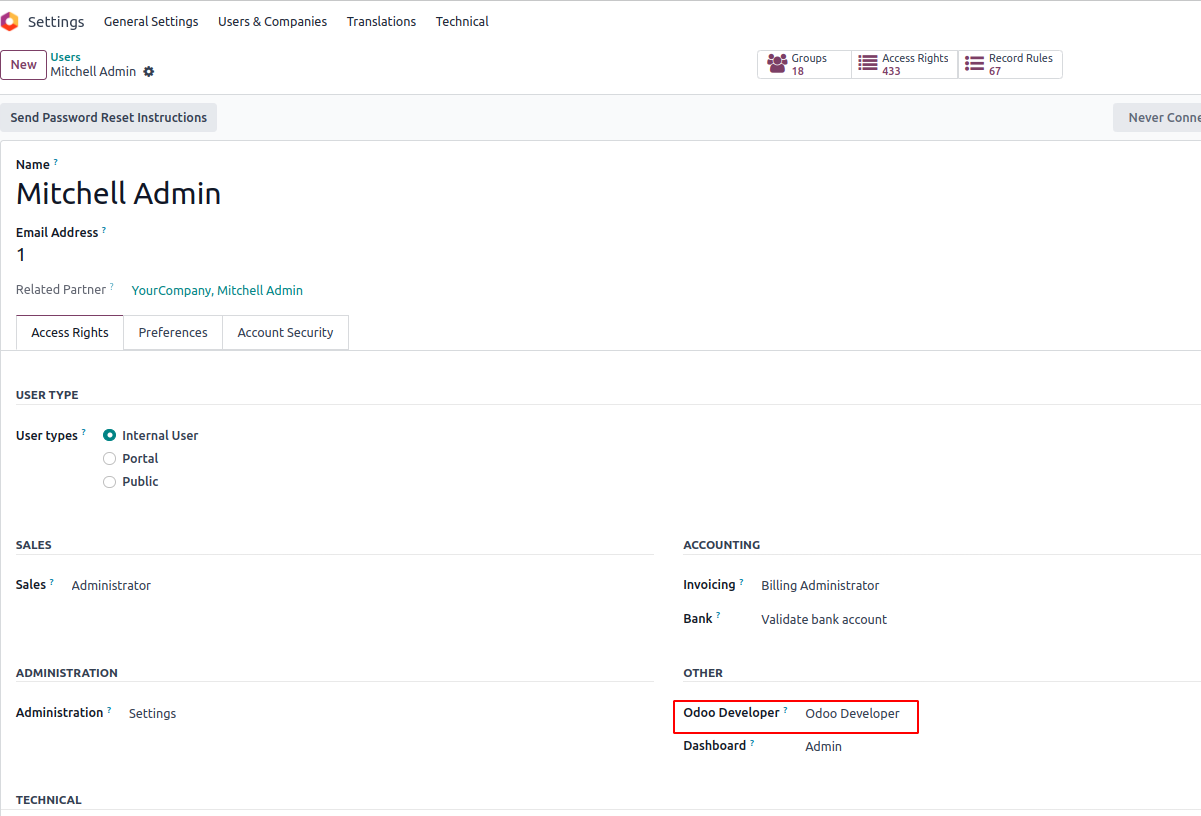This screenshot has width=1201, height=816.
Task: Click help question mark beside Email Address
Action: pyautogui.click(x=104, y=230)
